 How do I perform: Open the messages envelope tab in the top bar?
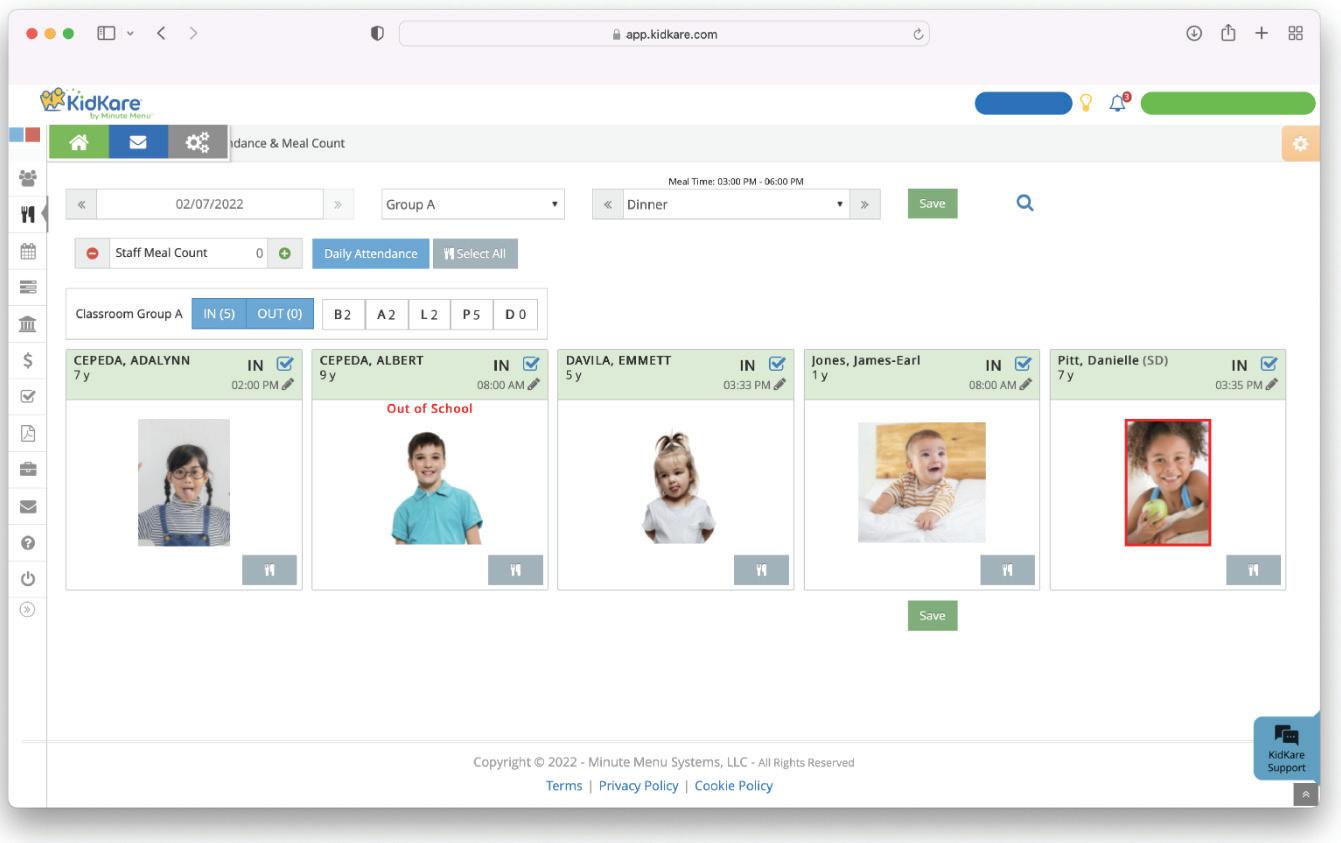[138, 143]
